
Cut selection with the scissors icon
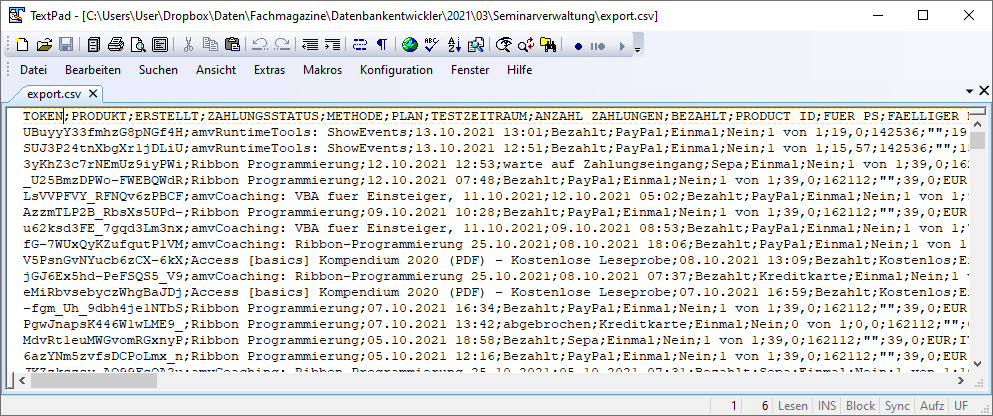click(x=188, y=45)
